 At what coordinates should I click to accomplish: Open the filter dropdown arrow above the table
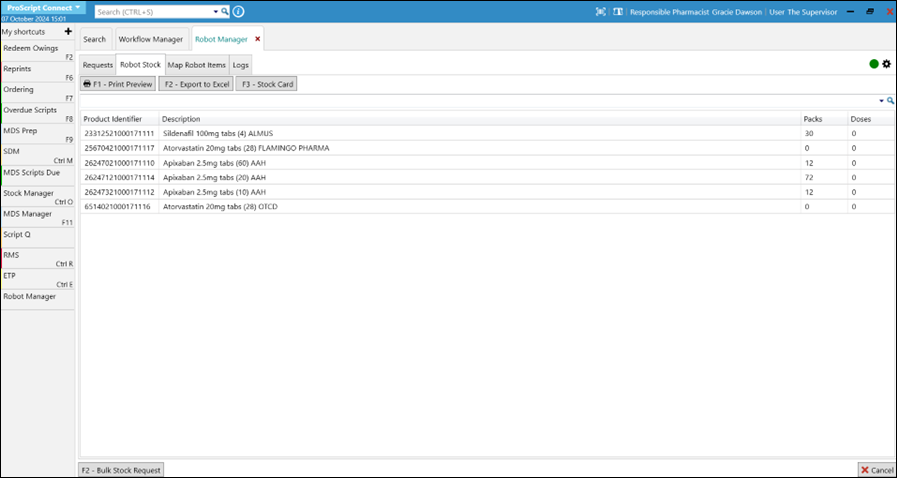click(882, 101)
